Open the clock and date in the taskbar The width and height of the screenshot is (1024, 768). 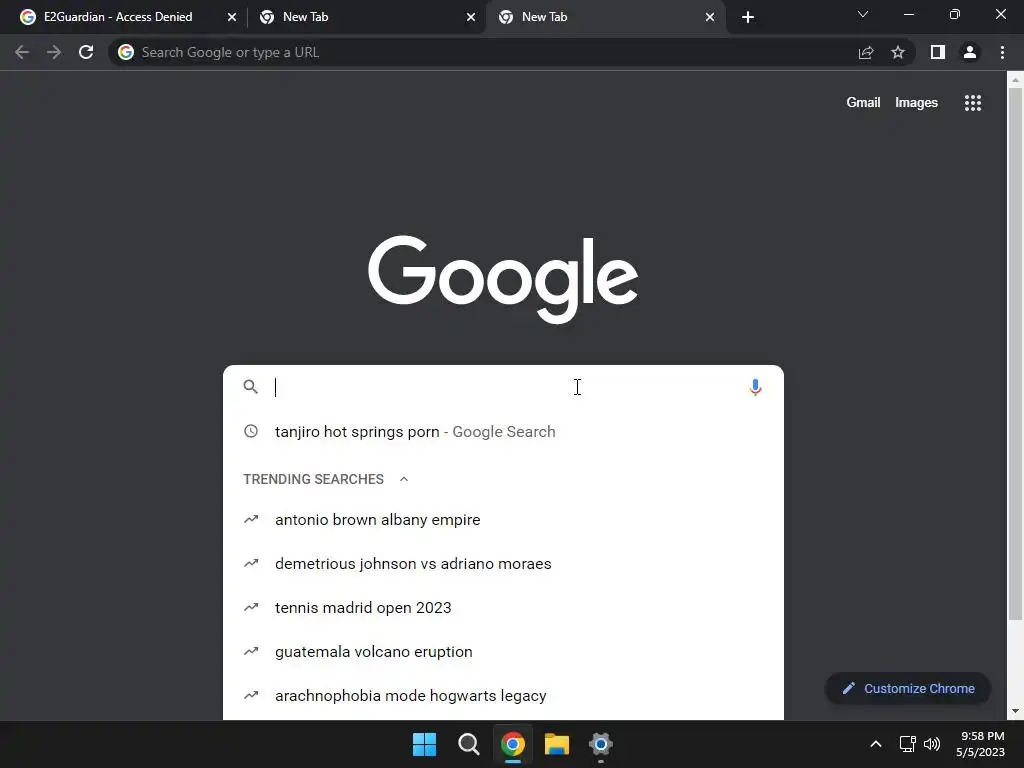point(980,744)
